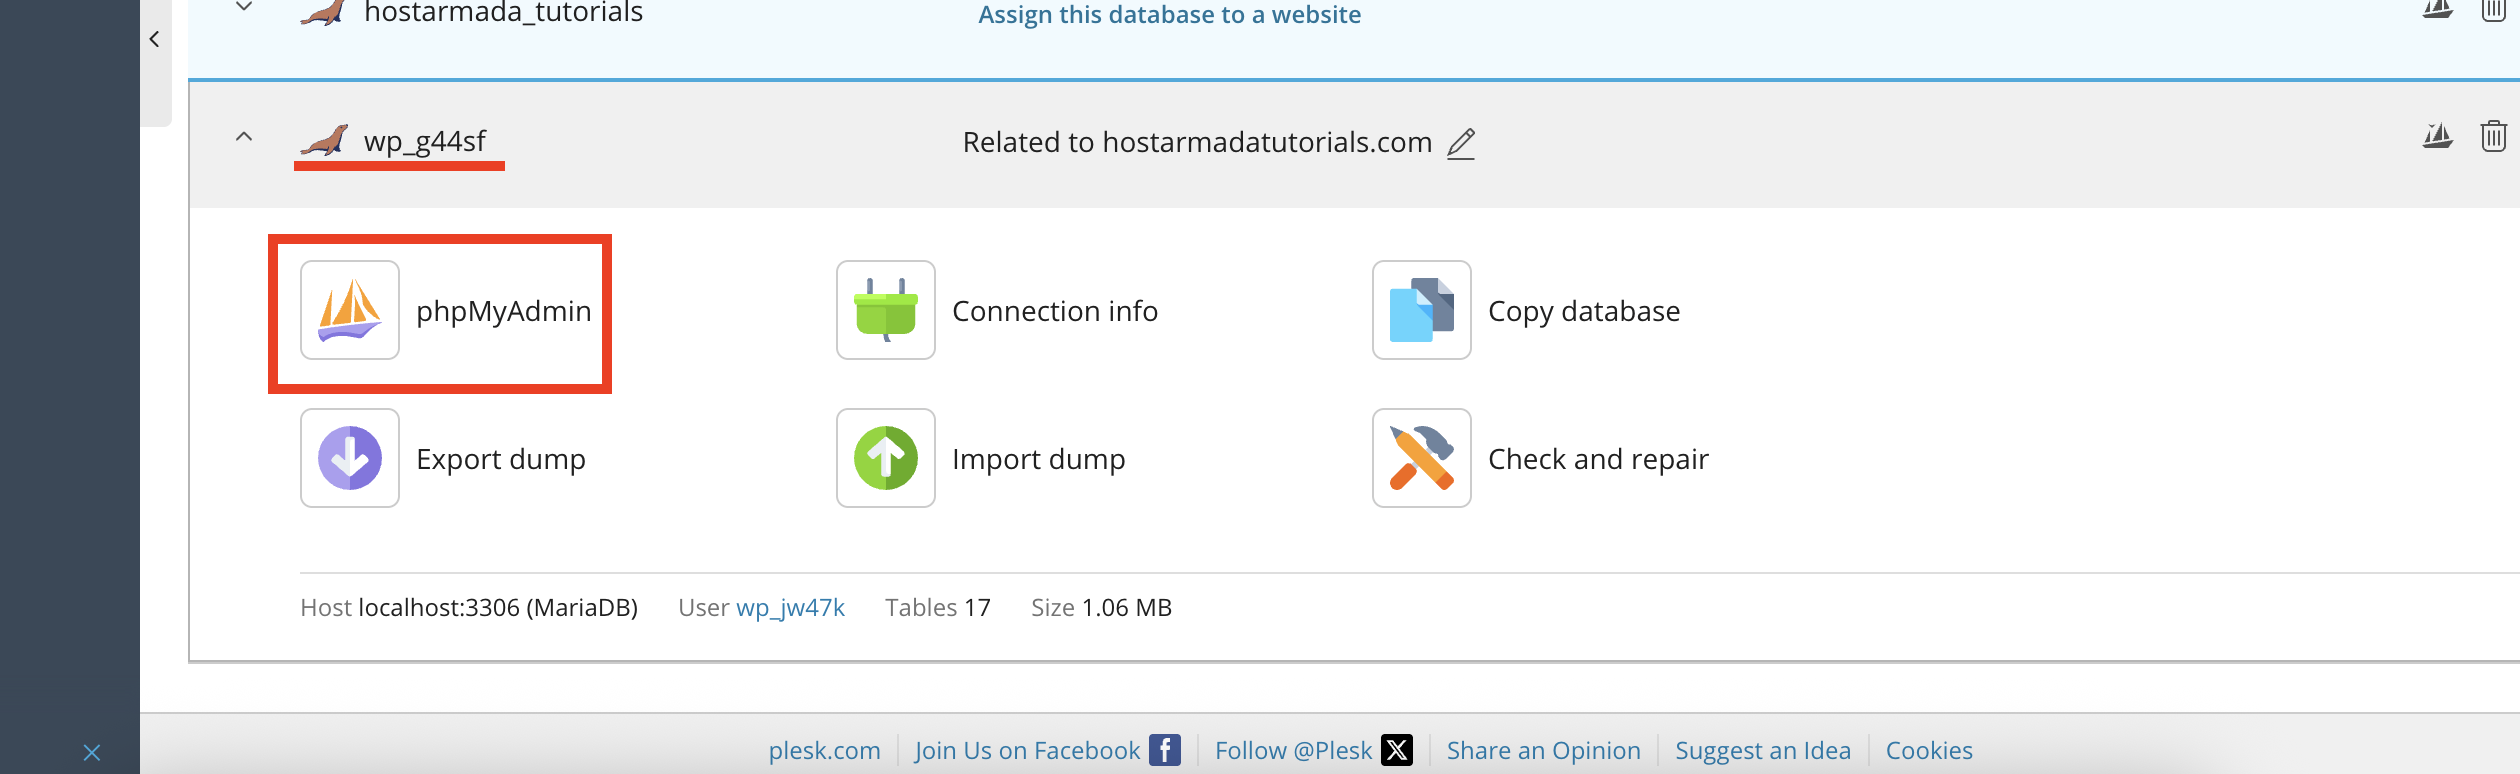Delete wp_g44sf using the trash icon

[2493, 136]
